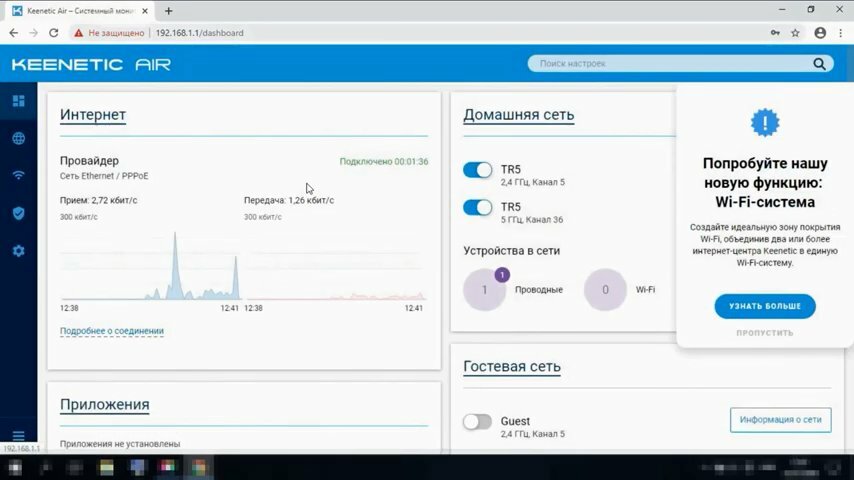Enable the Guest network switch

click(x=478, y=422)
